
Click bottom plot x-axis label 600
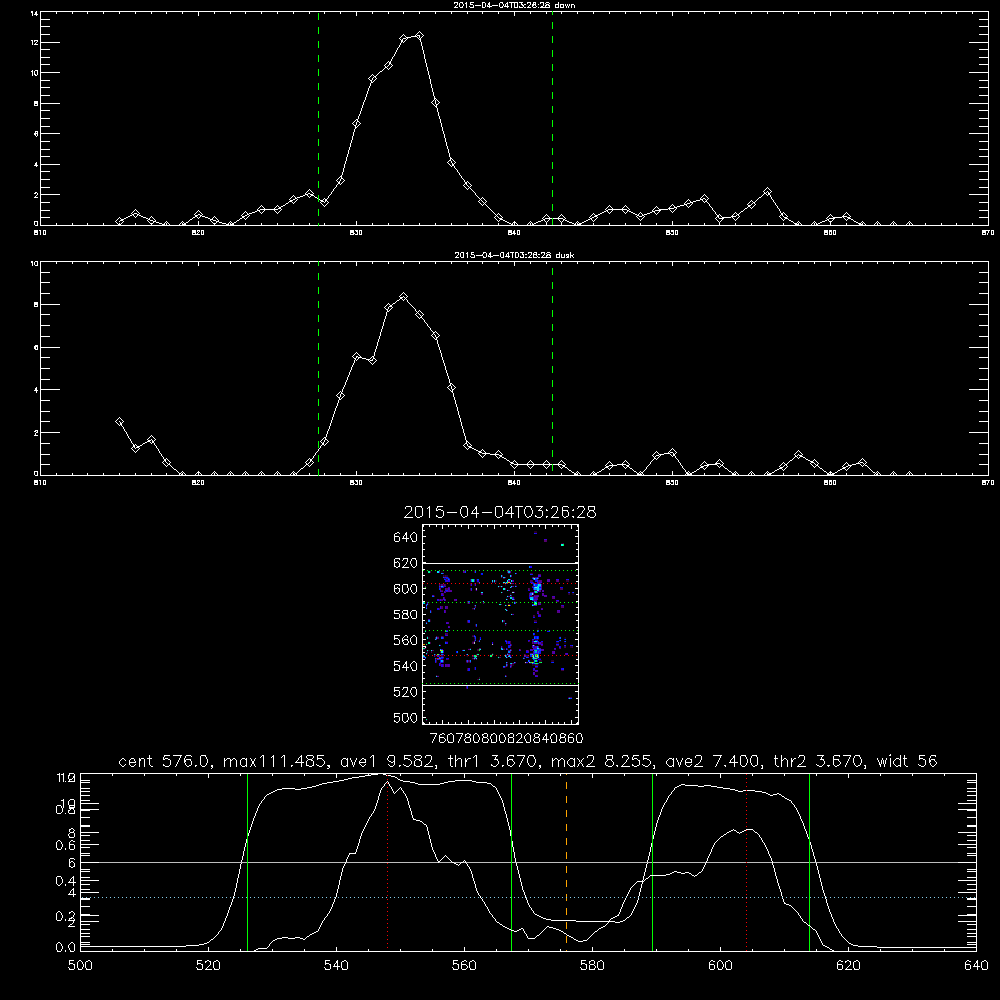[720, 966]
